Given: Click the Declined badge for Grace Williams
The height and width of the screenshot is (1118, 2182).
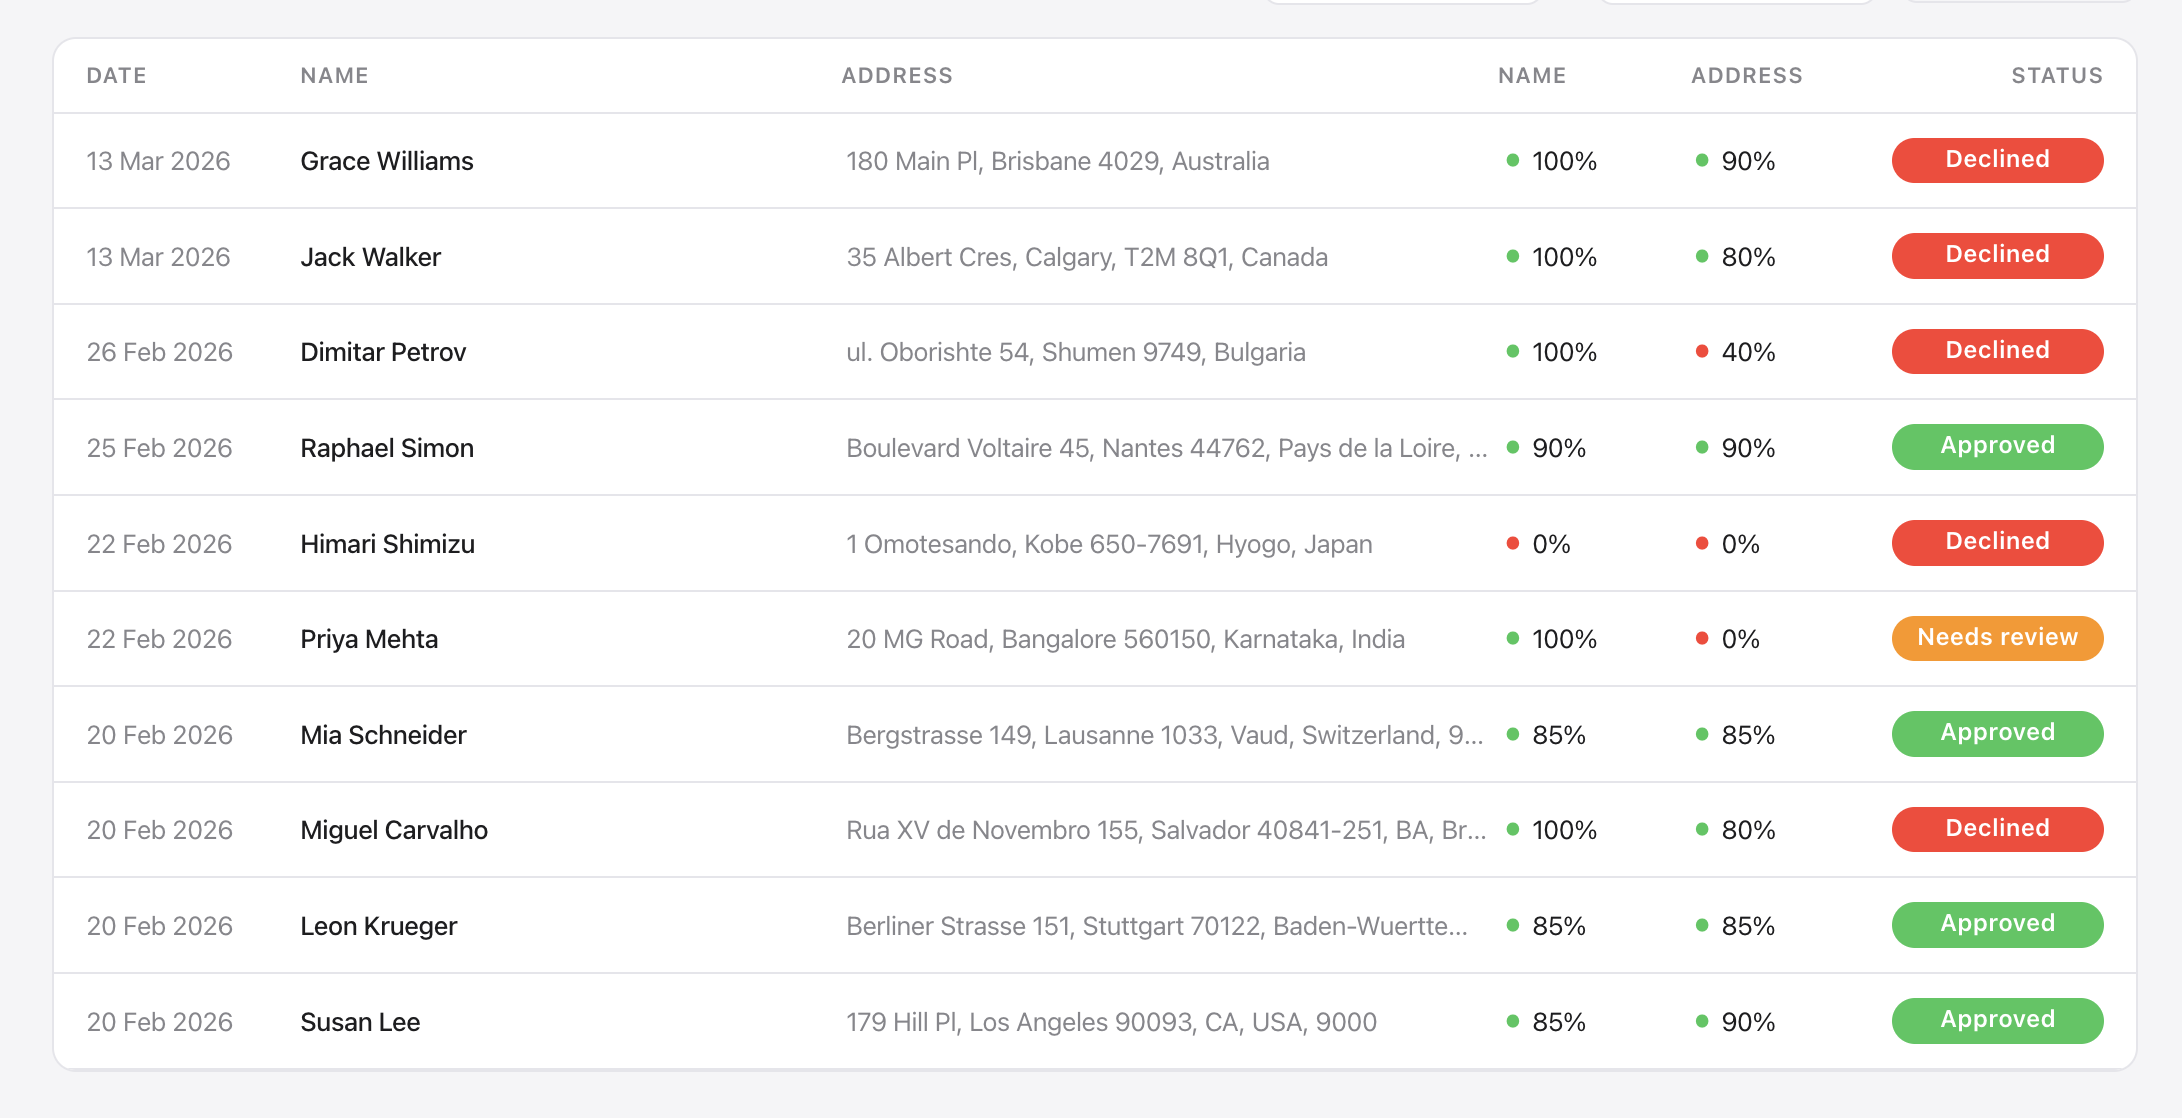Looking at the screenshot, I should [x=1997, y=160].
